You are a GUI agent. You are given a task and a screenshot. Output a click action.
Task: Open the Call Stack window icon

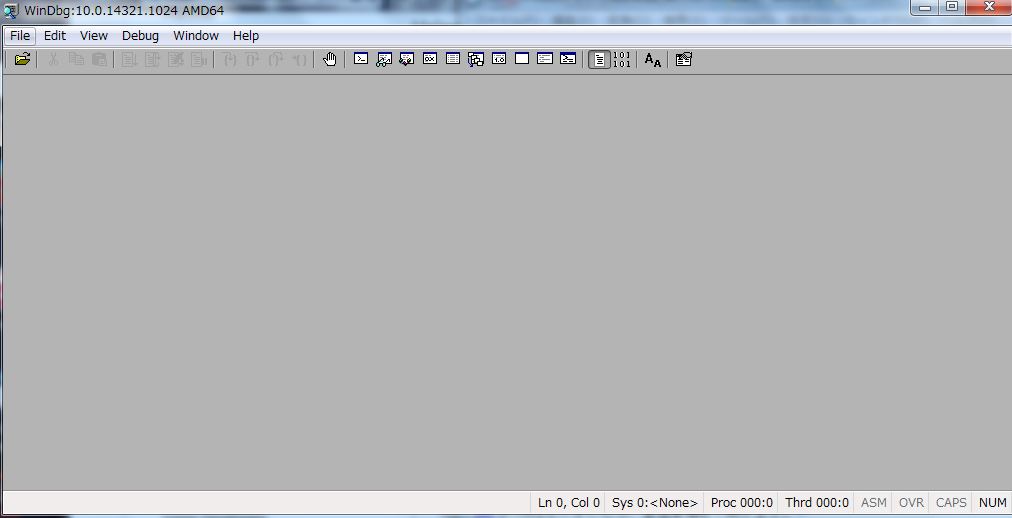(x=476, y=59)
